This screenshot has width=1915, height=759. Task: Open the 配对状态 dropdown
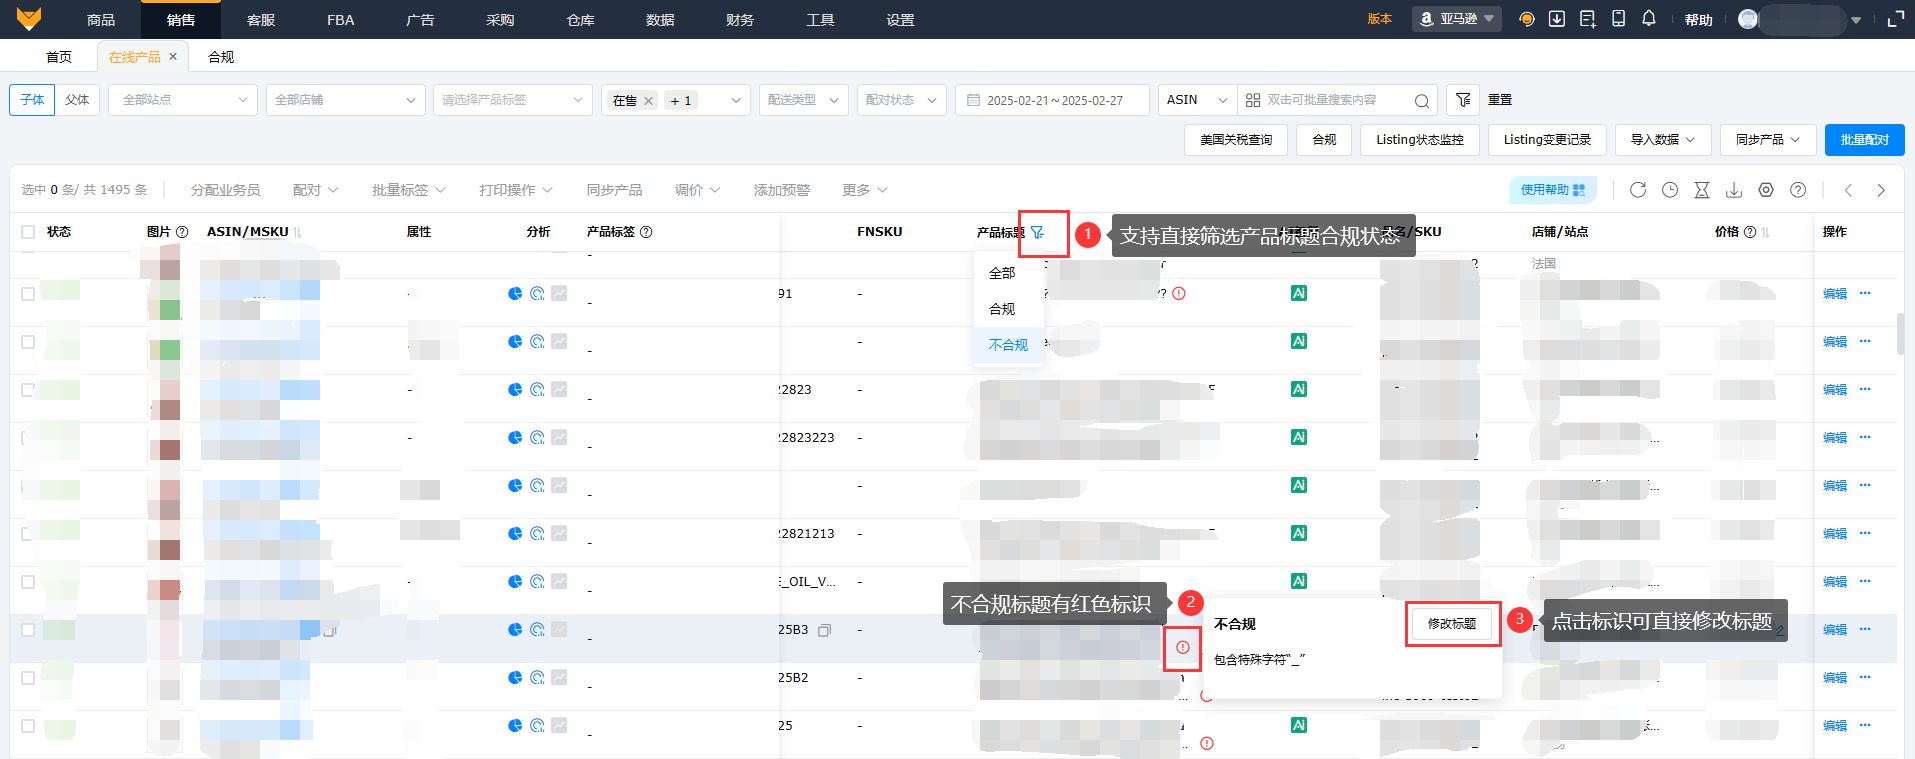(x=902, y=100)
